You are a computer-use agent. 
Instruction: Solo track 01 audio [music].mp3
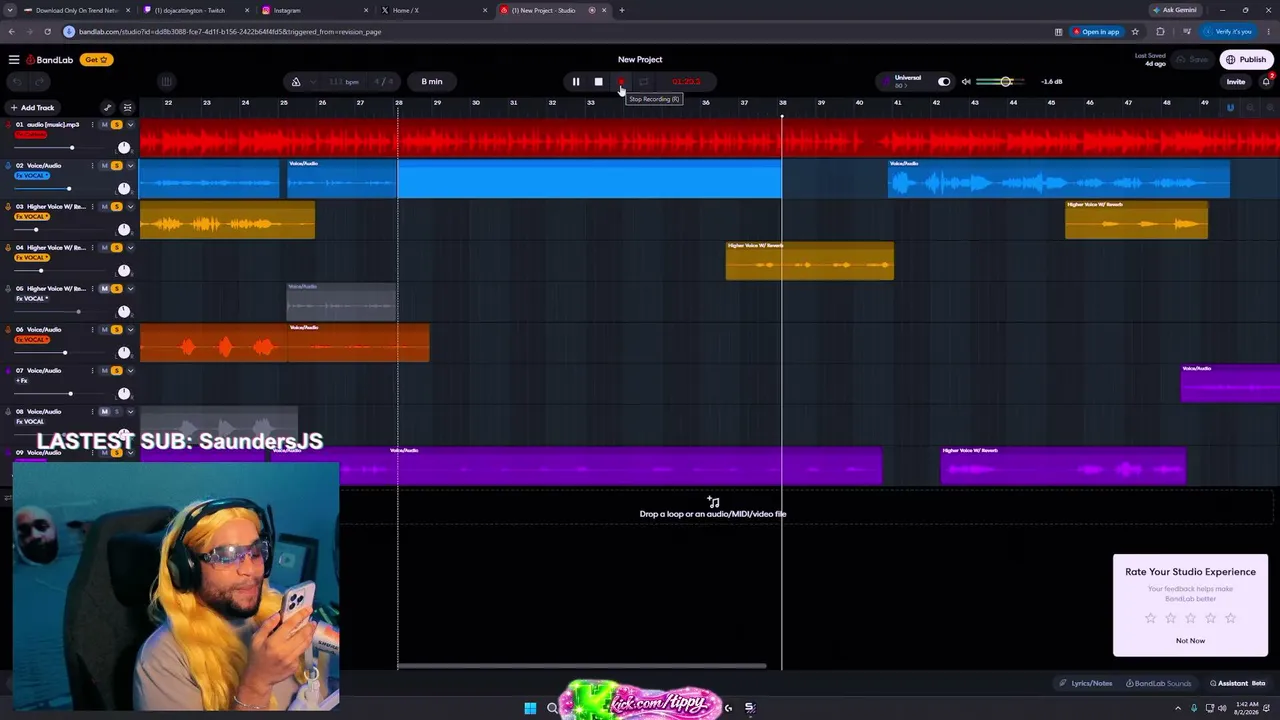pyautogui.click(x=116, y=125)
